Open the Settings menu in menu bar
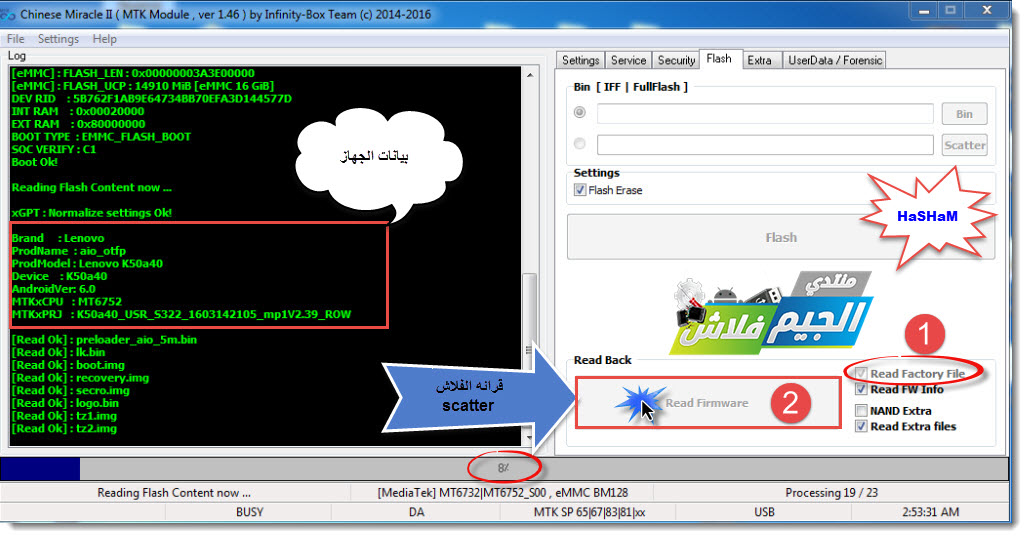 [x=58, y=39]
